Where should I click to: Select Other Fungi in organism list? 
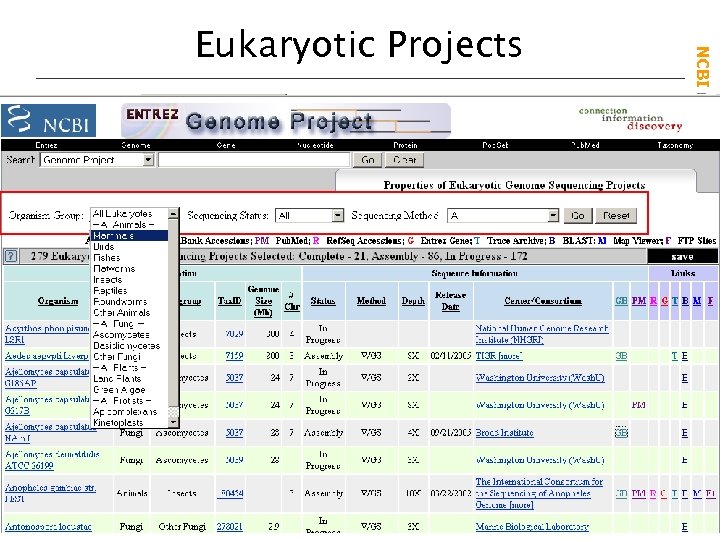click(x=129, y=357)
